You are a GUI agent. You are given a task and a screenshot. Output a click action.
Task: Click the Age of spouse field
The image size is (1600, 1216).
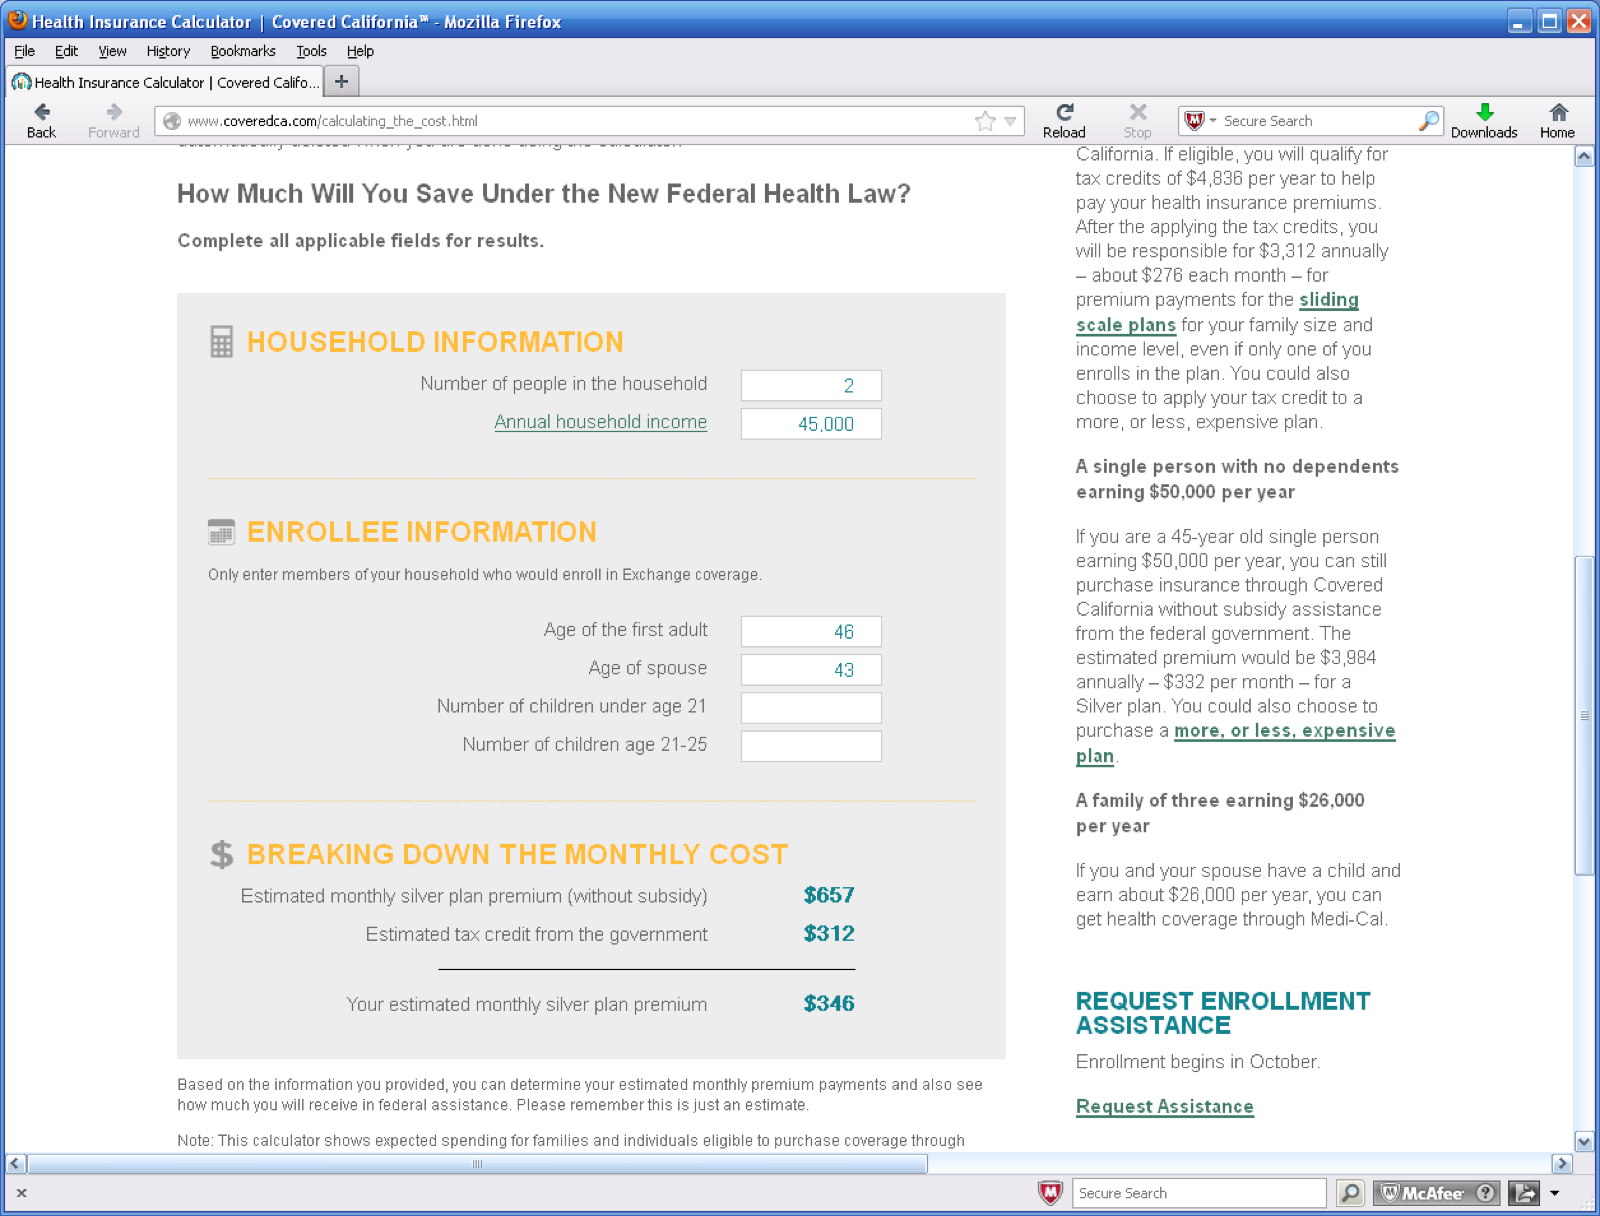pyautogui.click(x=811, y=669)
